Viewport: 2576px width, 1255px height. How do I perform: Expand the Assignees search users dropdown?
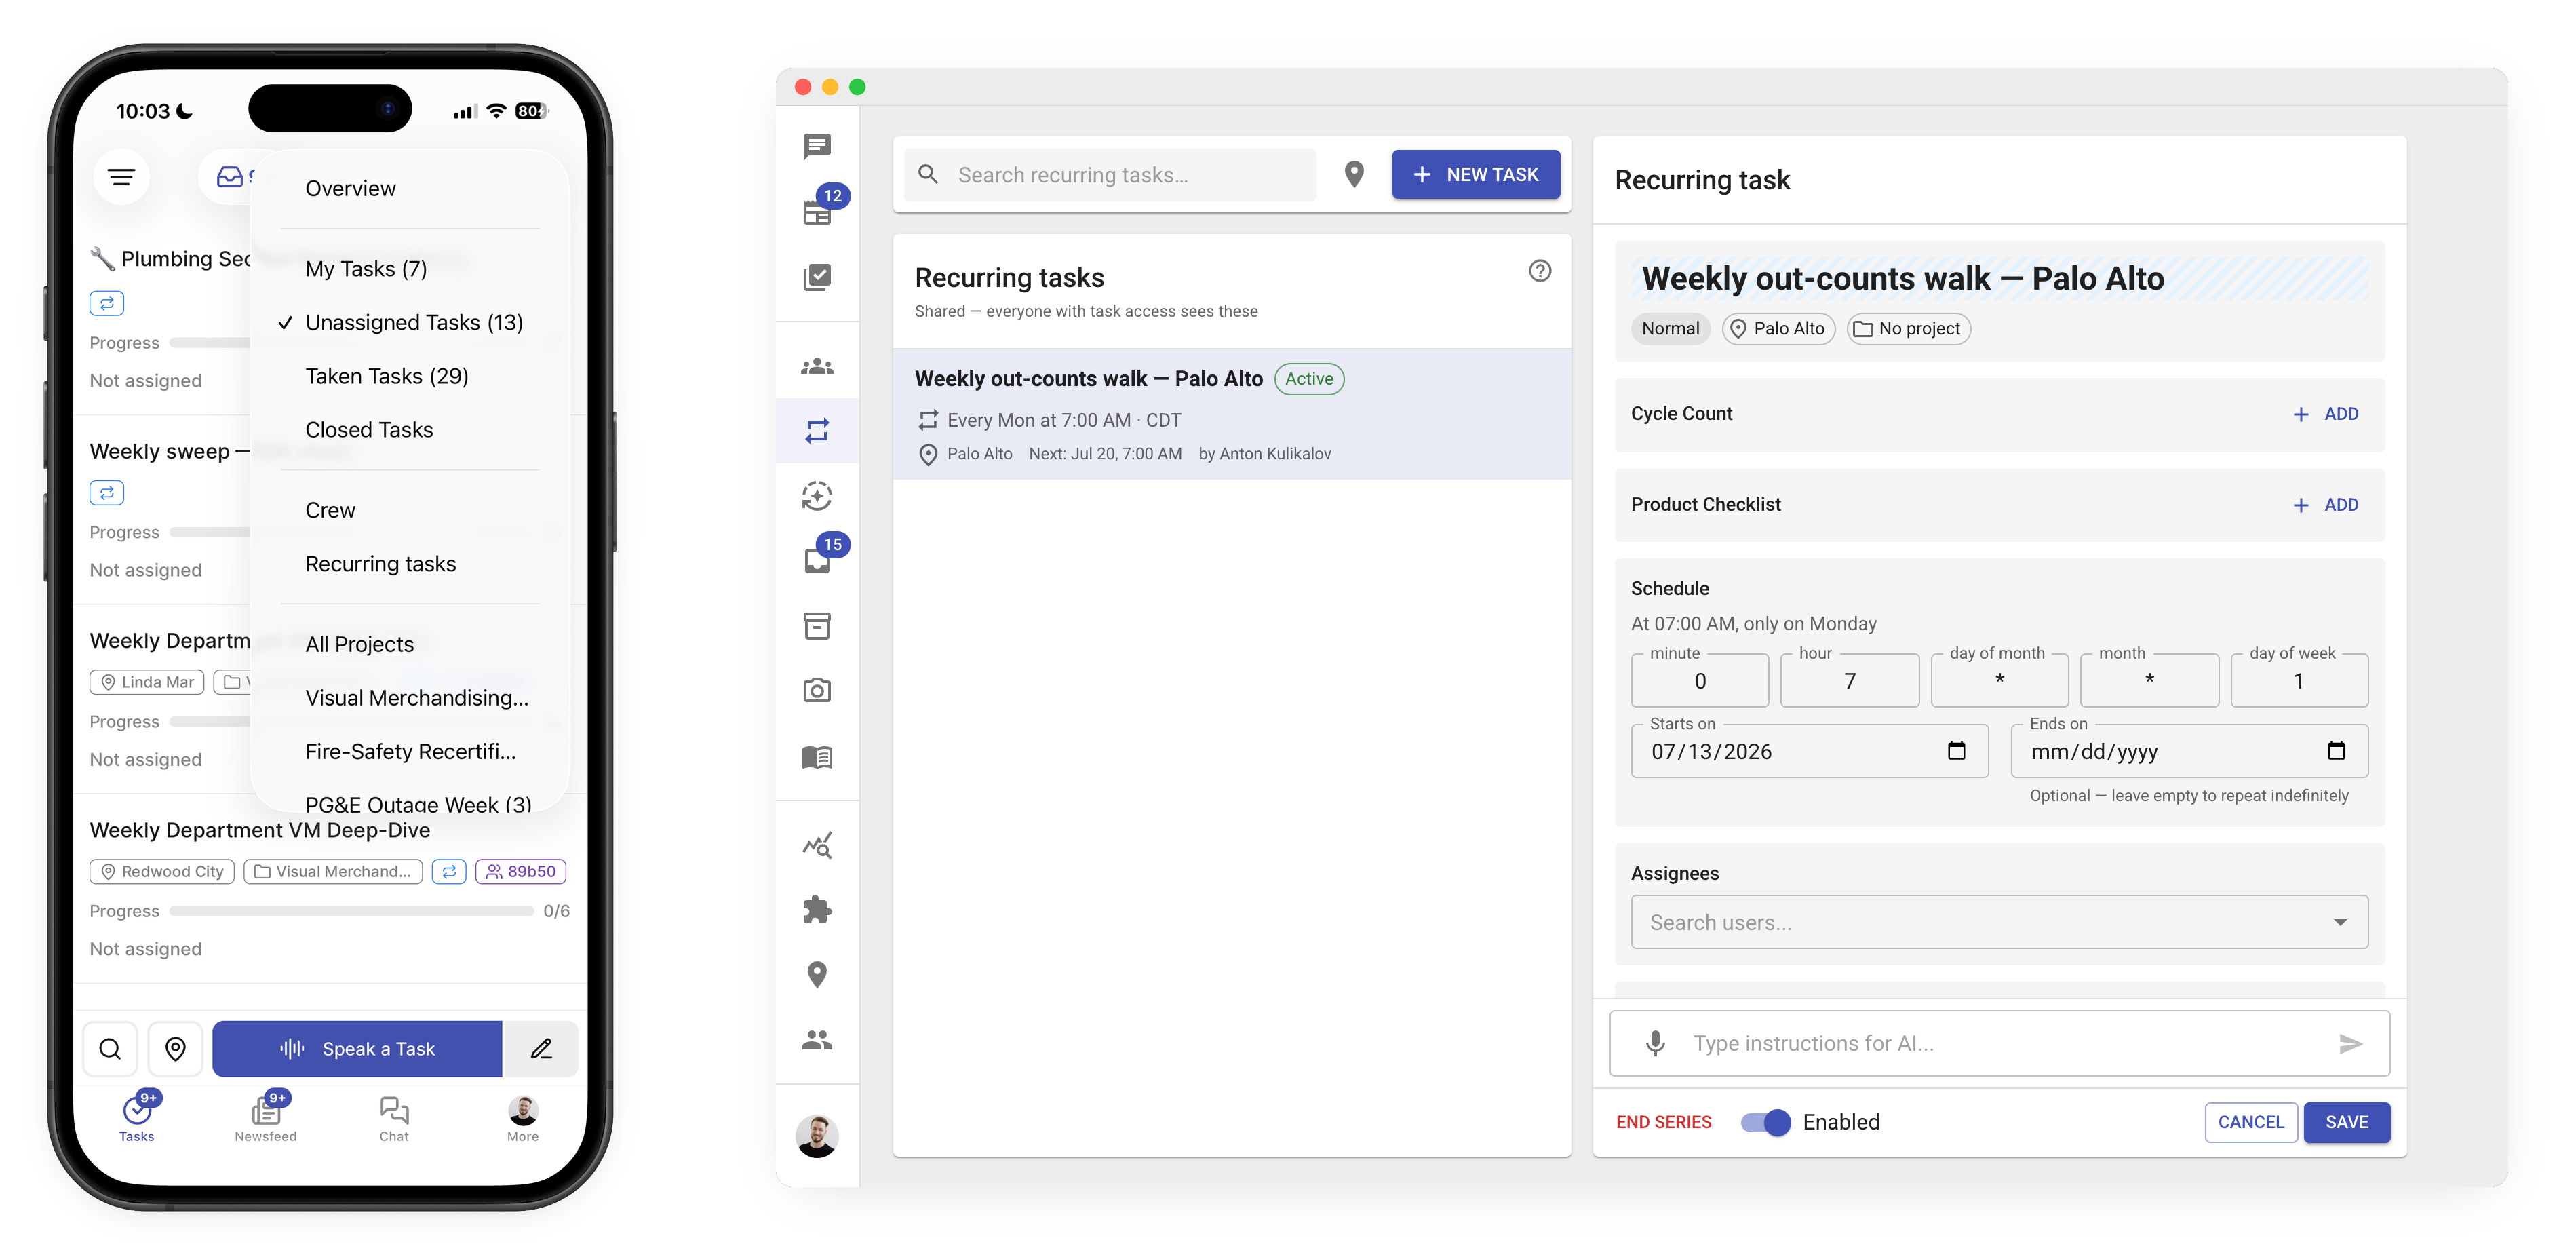point(2340,922)
